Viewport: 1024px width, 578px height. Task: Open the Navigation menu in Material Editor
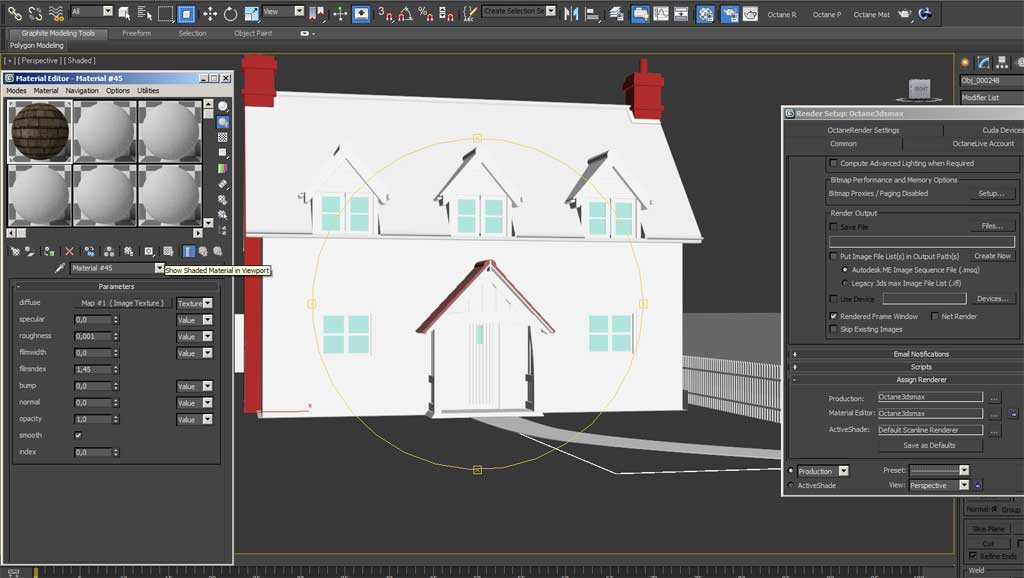point(82,91)
